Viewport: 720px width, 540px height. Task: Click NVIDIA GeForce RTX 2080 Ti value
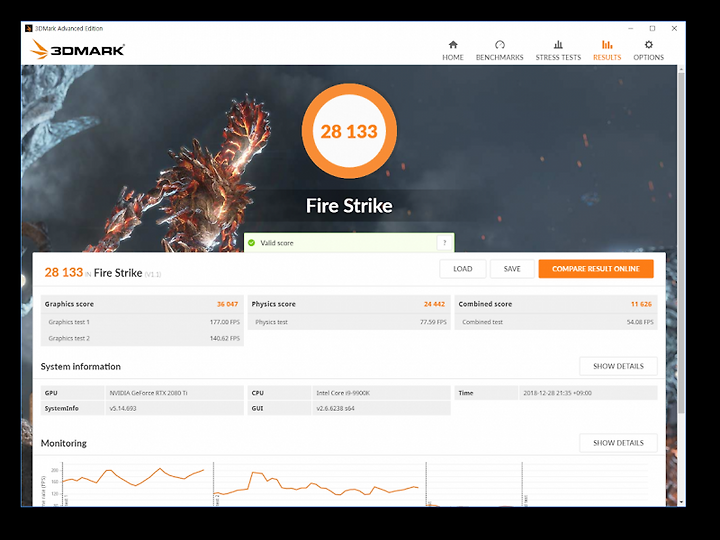coord(148,393)
